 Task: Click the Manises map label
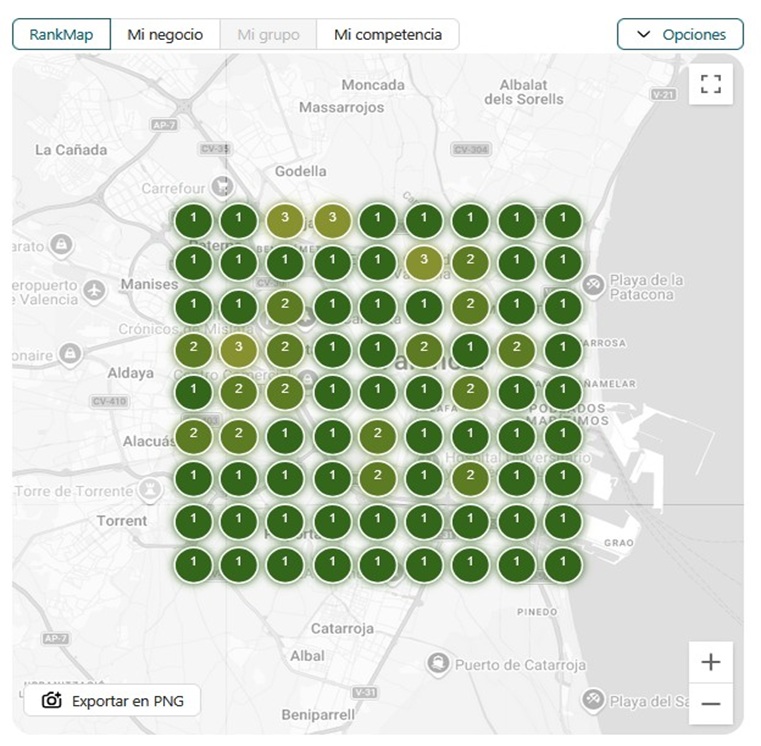click(x=149, y=284)
